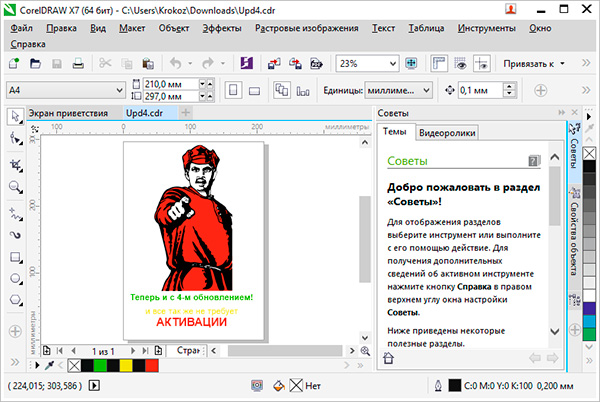Open the undo history dropdown arrow
Image resolution: width=600 pixels, height=402 pixels.
(x=190, y=63)
